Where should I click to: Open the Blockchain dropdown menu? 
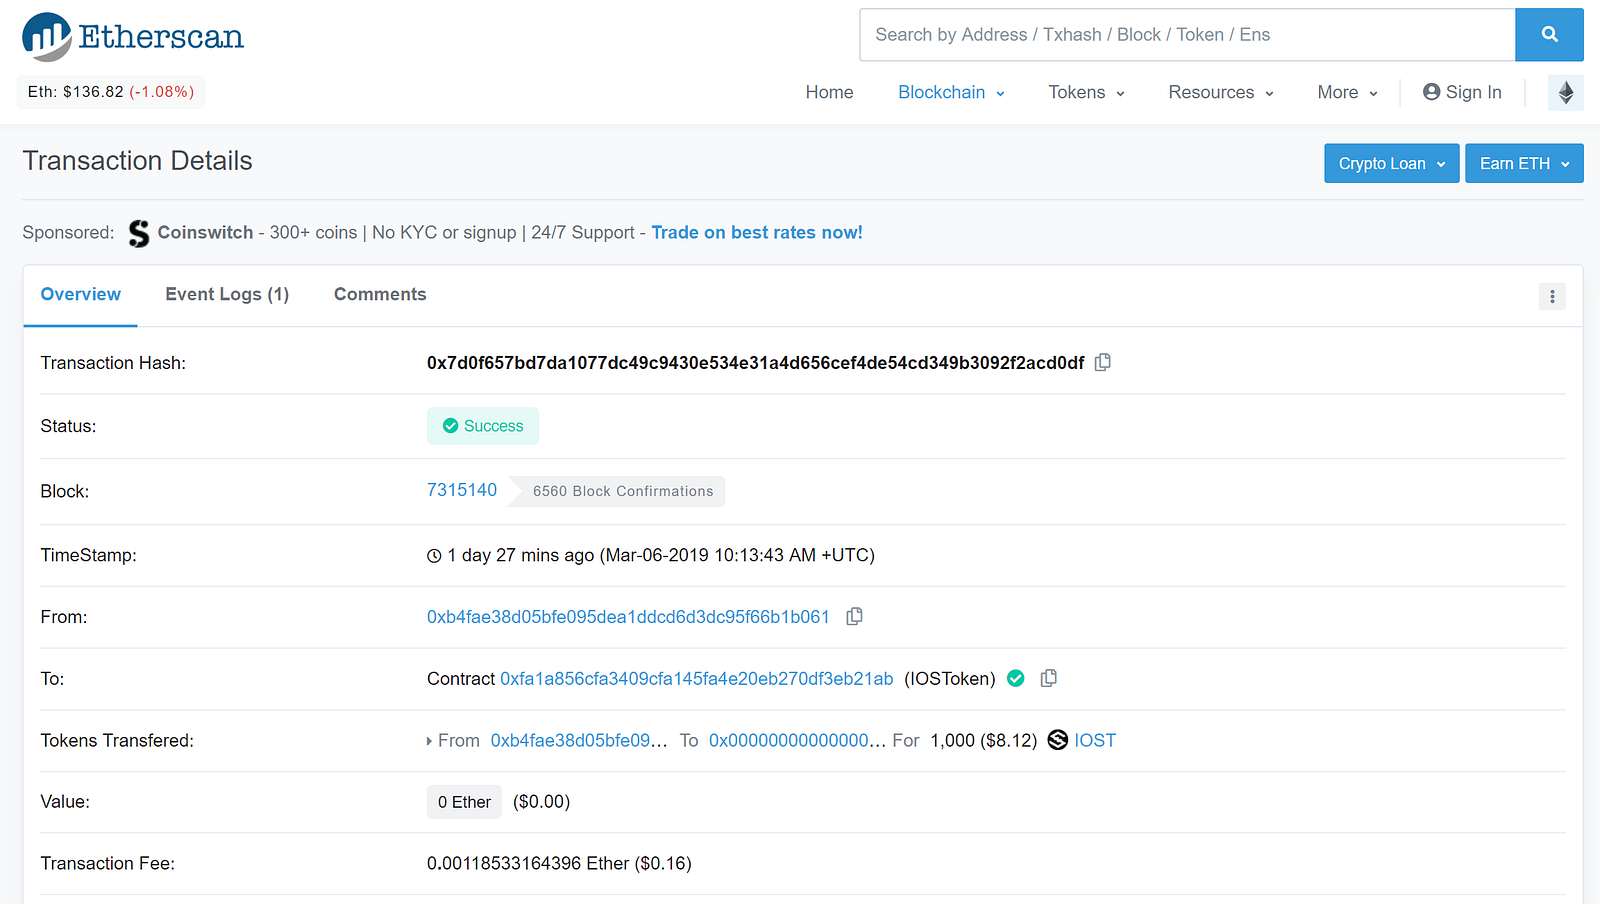click(x=951, y=92)
